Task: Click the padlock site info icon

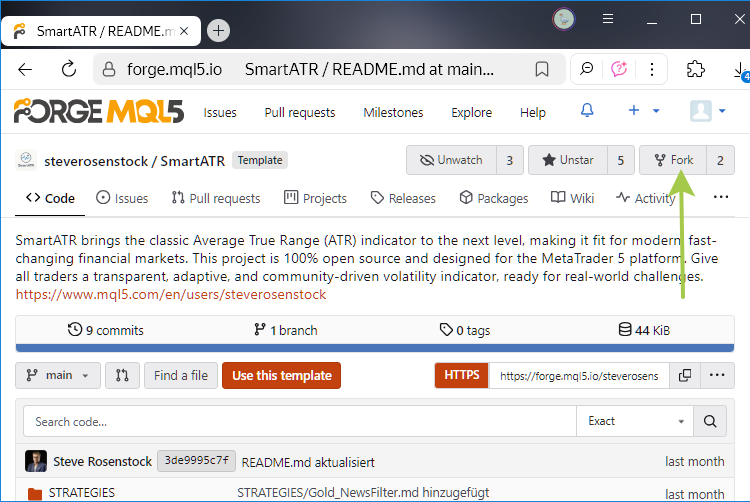Action: pos(109,69)
